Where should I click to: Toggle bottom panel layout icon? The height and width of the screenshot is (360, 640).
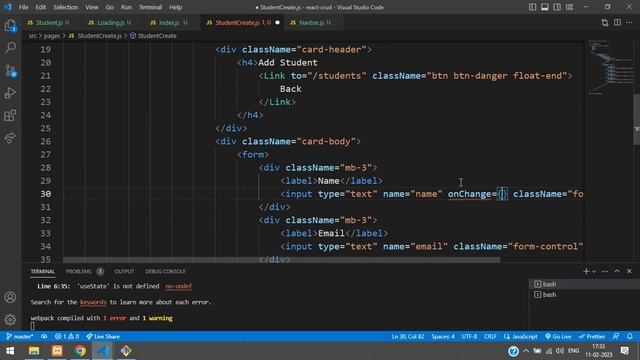tap(544, 7)
